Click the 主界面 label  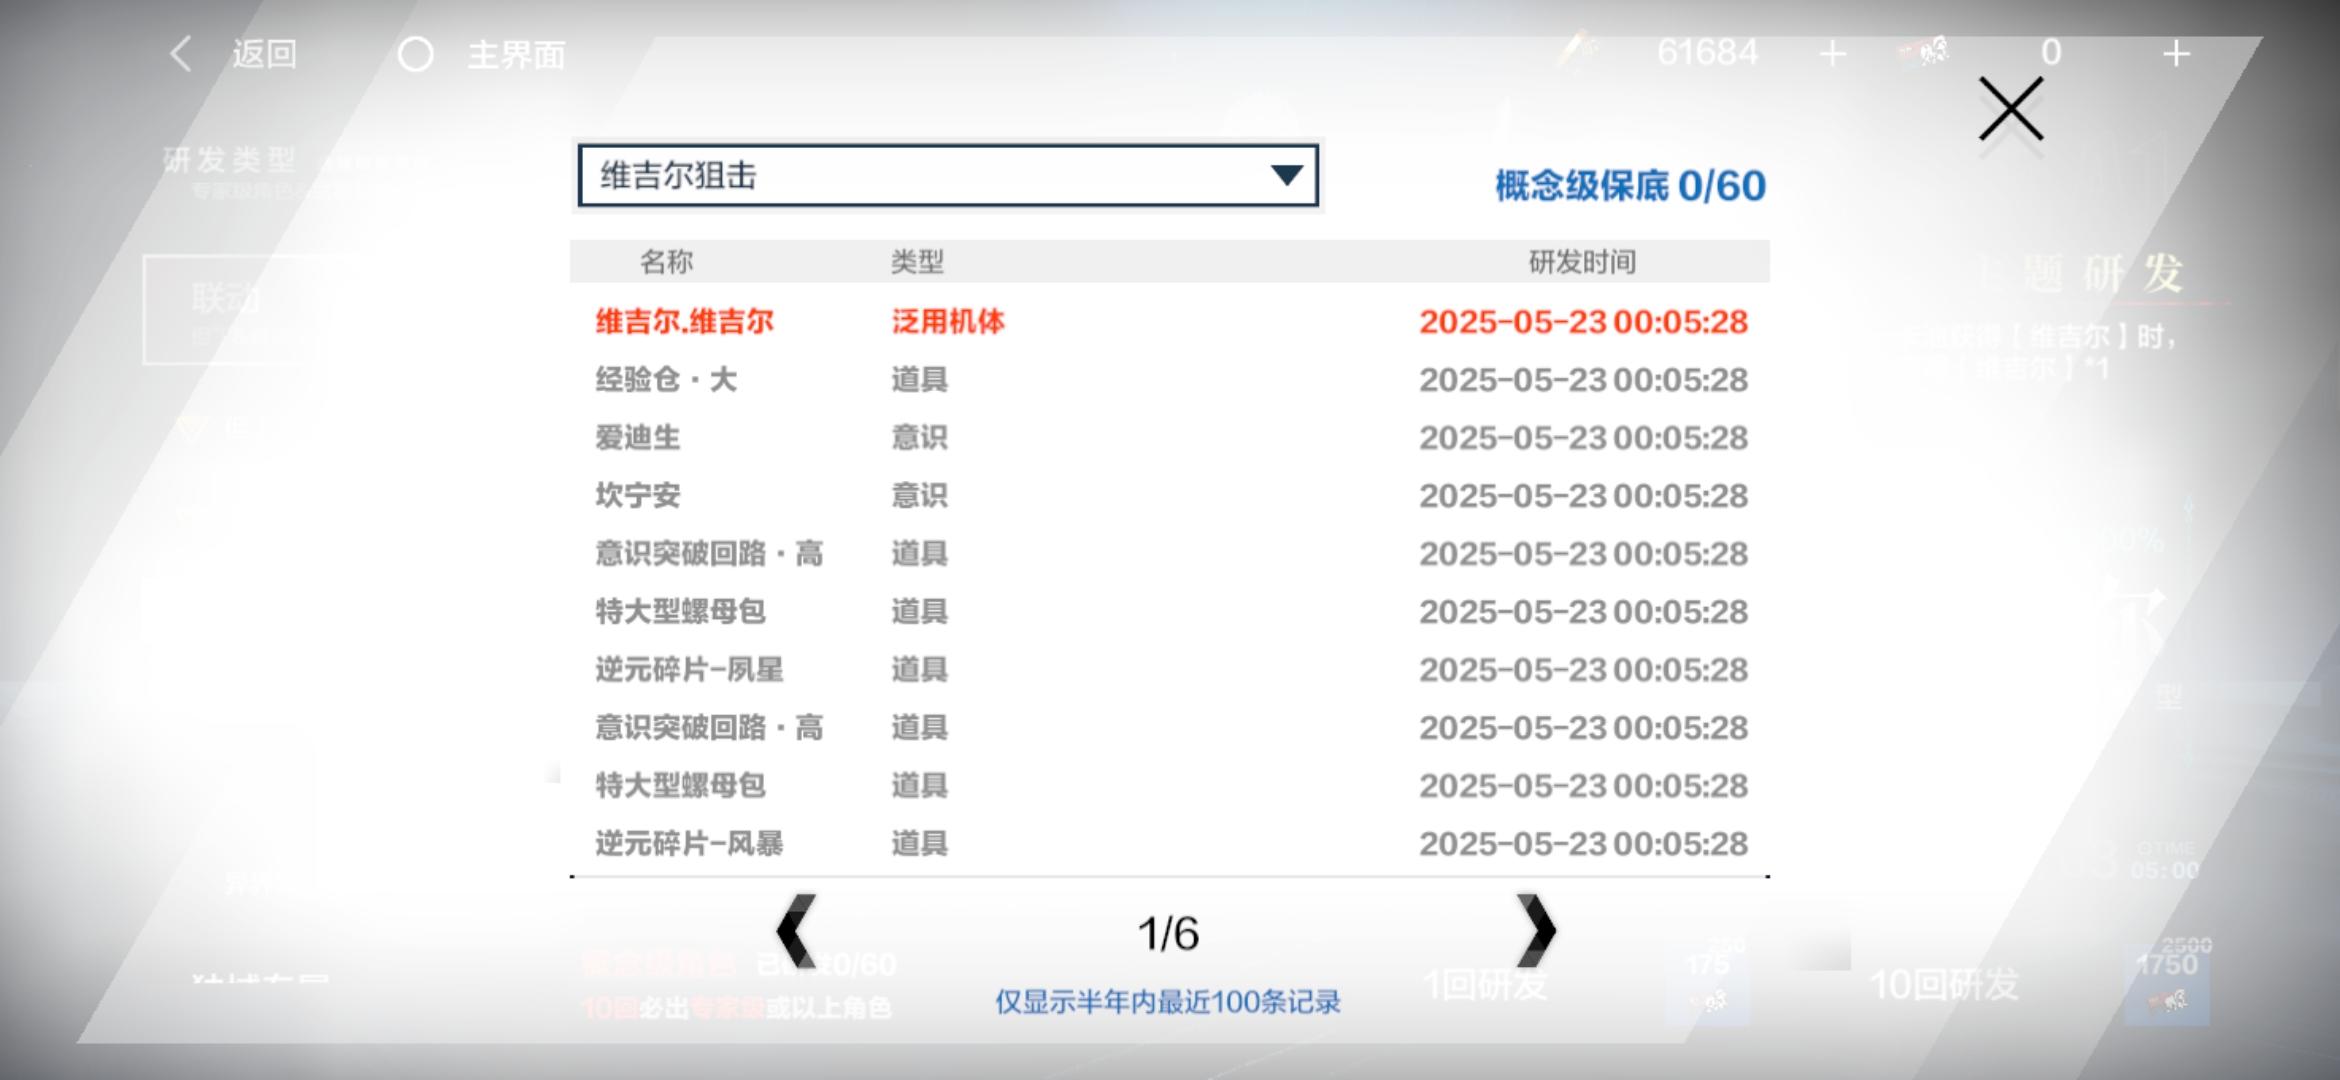516,54
